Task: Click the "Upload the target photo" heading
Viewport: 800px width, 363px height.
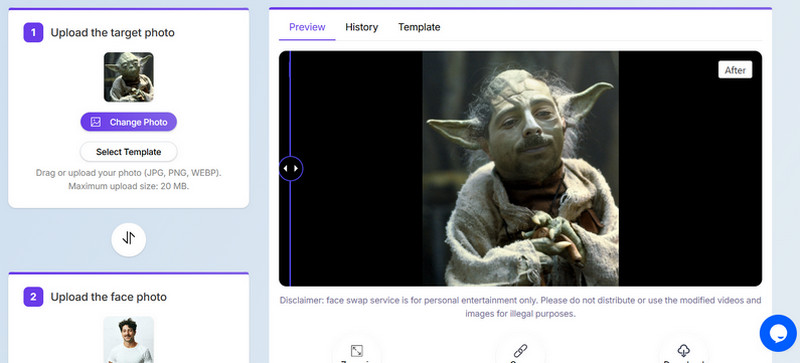Action: click(x=112, y=33)
